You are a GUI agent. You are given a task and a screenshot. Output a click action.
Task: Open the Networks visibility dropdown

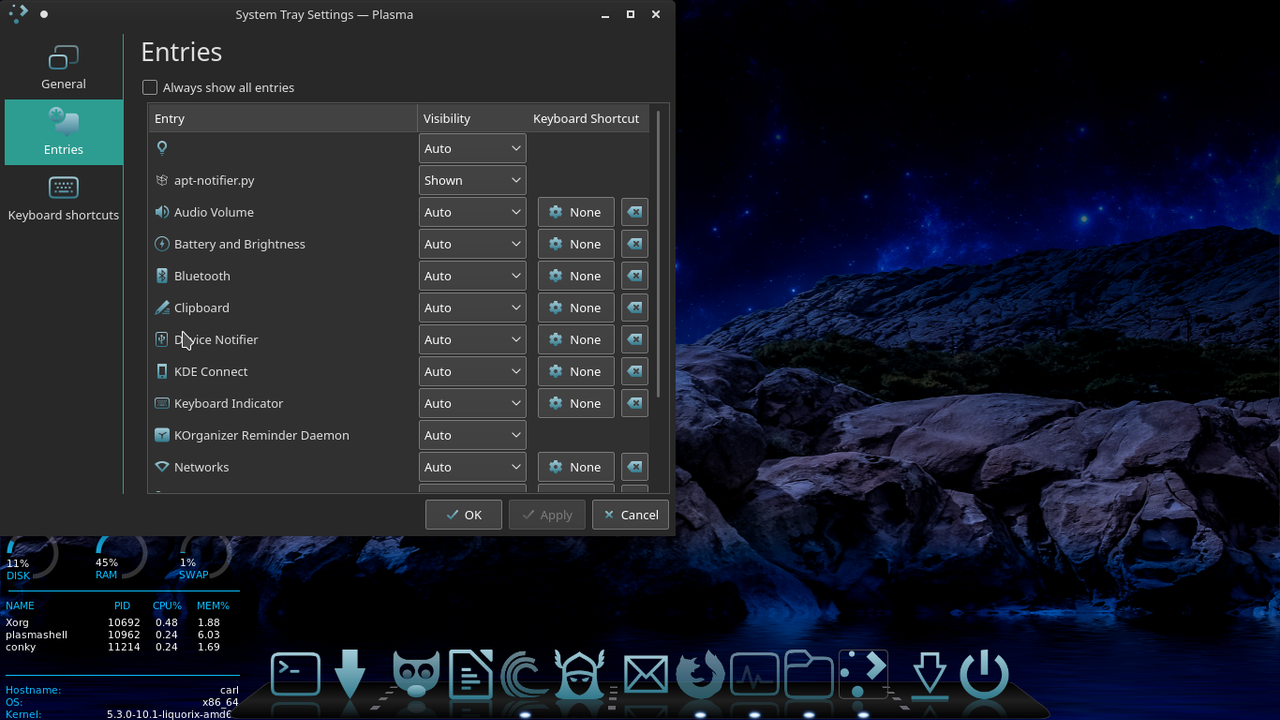tap(472, 467)
